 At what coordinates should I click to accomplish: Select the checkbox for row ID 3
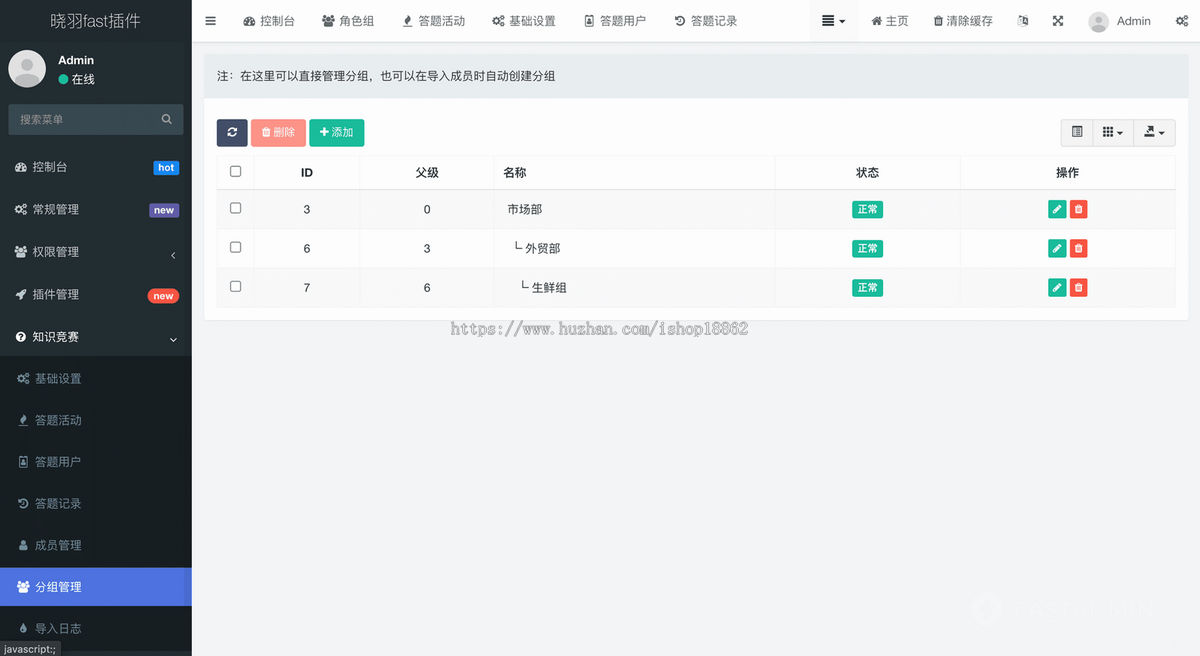click(x=234, y=209)
